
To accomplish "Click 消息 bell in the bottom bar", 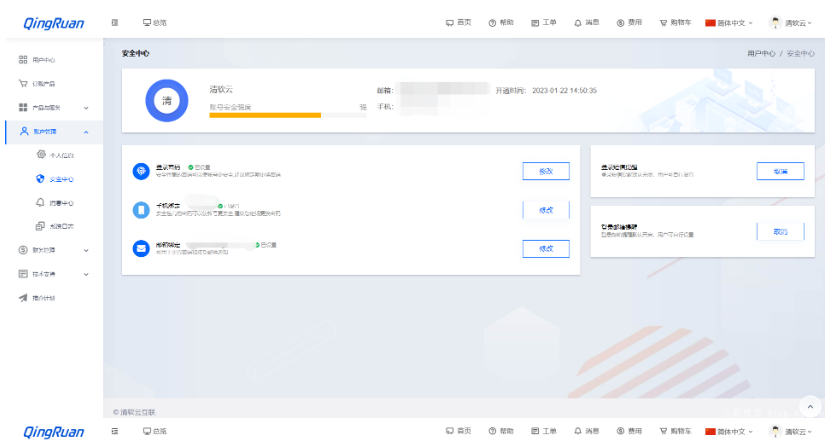I will pyautogui.click(x=586, y=431).
